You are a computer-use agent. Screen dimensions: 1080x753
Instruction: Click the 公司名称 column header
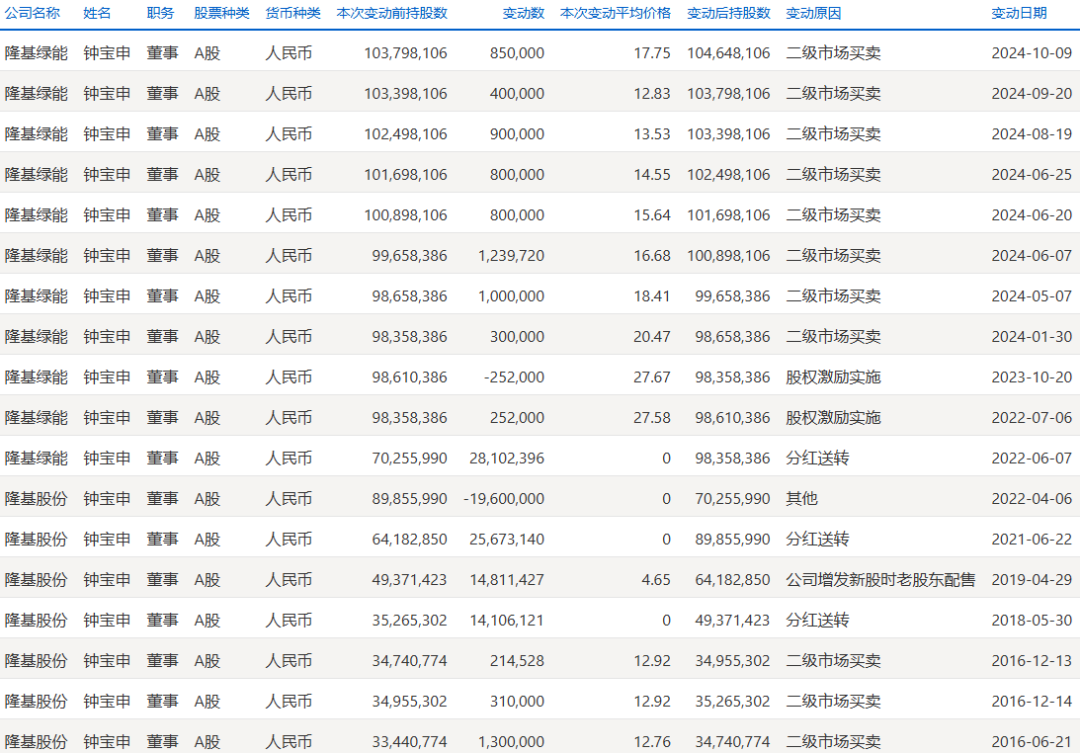click(x=32, y=13)
